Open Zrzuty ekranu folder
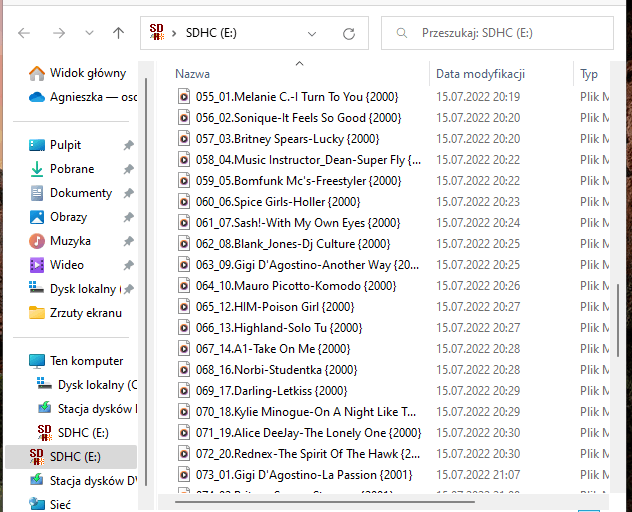This screenshot has width=632, height=512. pyautogui.click(x=75, y=313)
